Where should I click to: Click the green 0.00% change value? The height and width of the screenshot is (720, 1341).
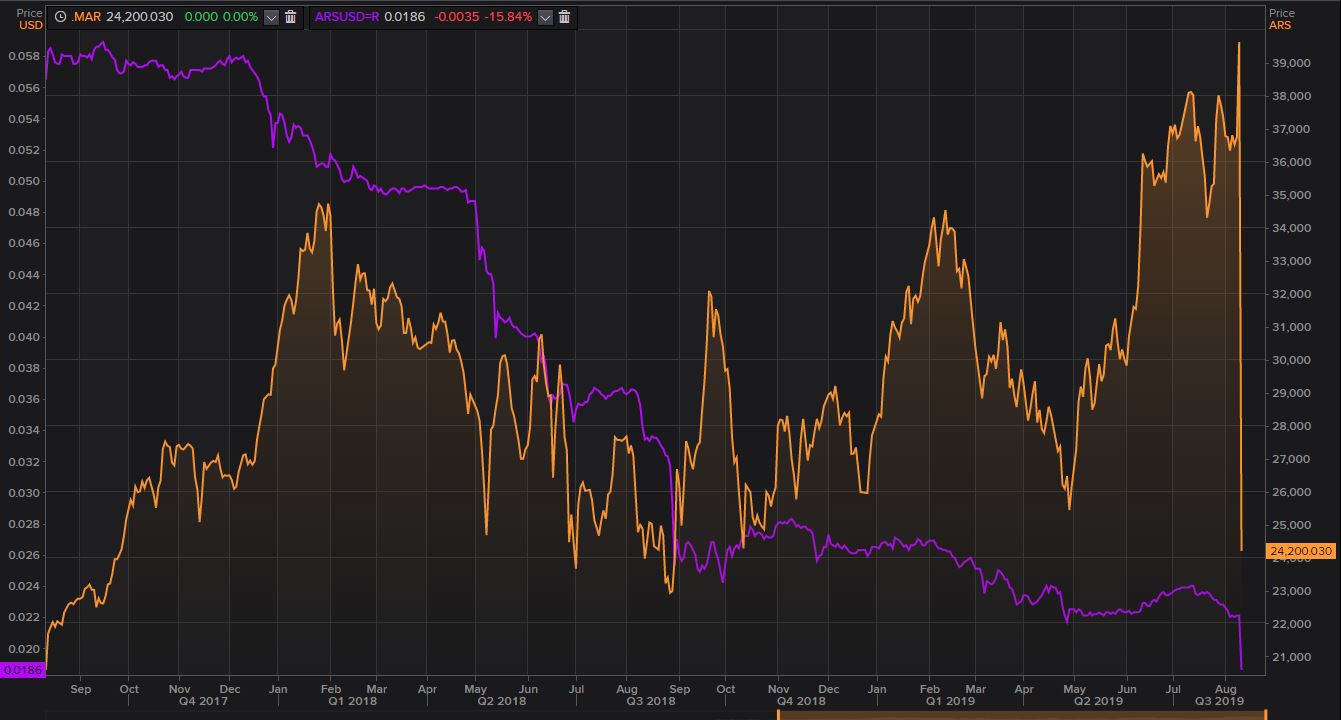241,17
